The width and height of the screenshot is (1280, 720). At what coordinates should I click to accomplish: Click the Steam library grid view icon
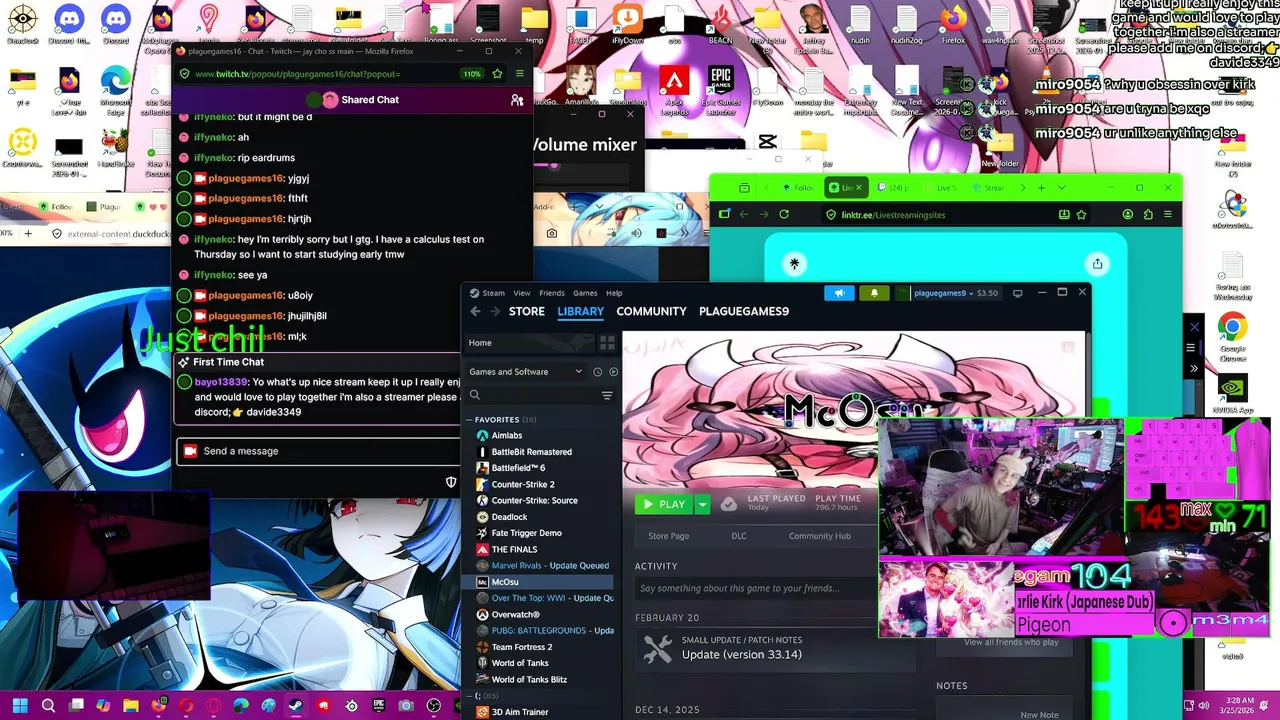tap(607, 343)
